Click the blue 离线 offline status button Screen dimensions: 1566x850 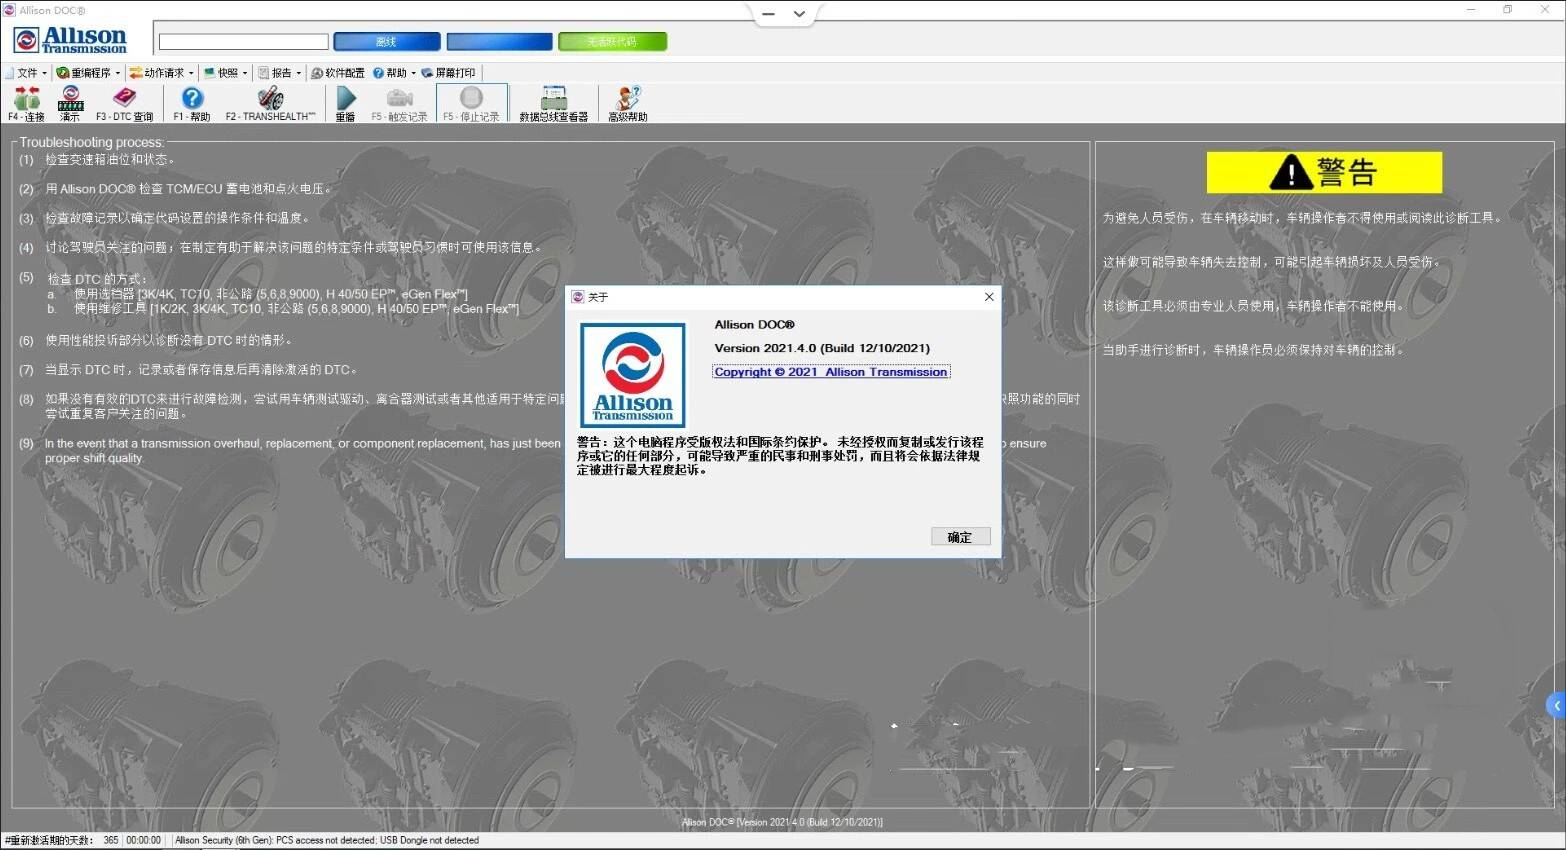coord(387,42)
